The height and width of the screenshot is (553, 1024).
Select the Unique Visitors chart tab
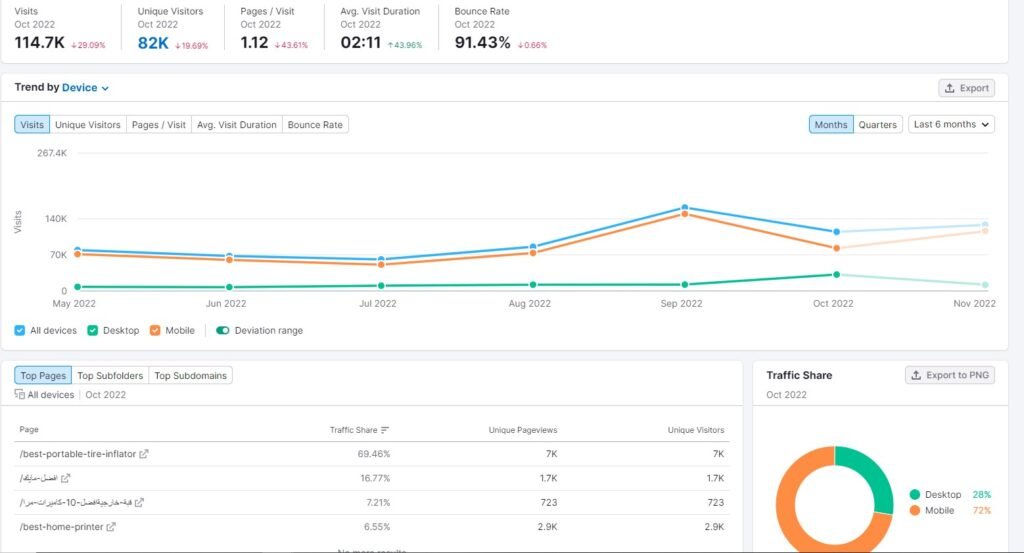(x=88, y=125)
